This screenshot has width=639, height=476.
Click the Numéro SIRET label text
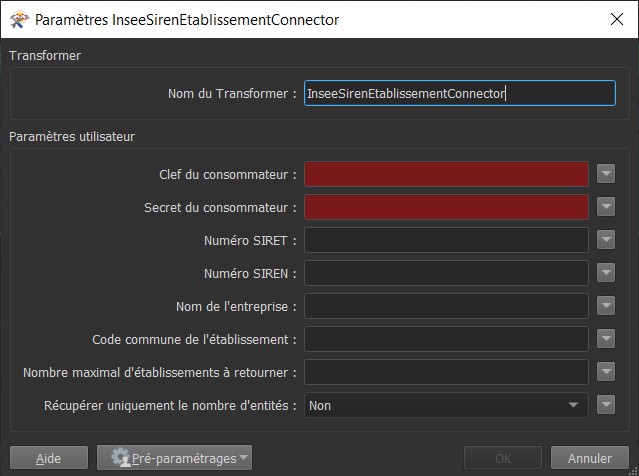pos(250,240)
